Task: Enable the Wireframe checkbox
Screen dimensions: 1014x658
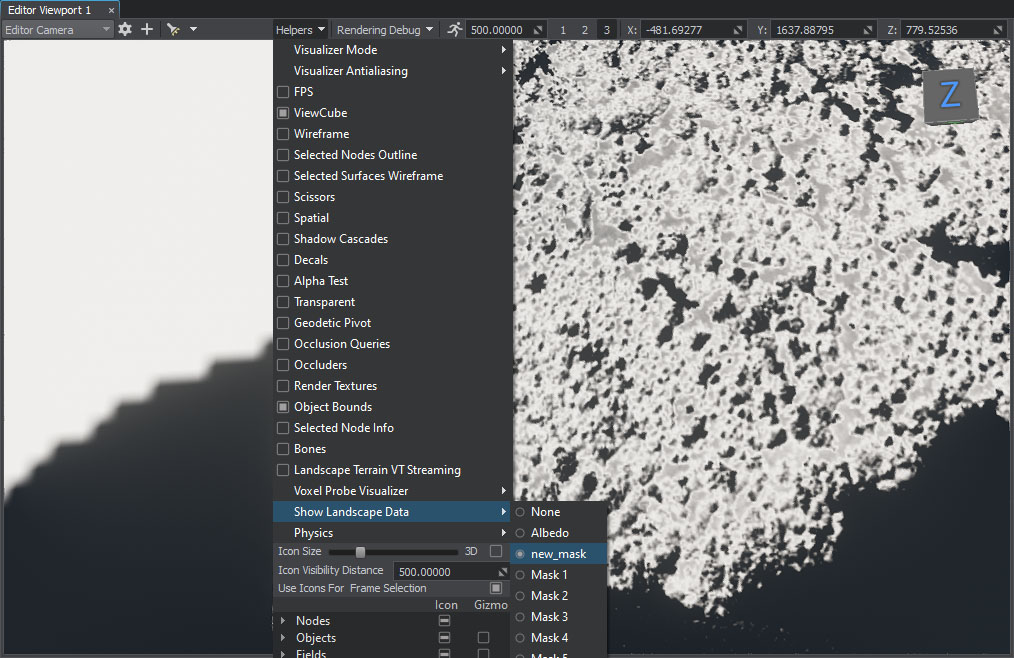Action: click(x=283, y=134)
